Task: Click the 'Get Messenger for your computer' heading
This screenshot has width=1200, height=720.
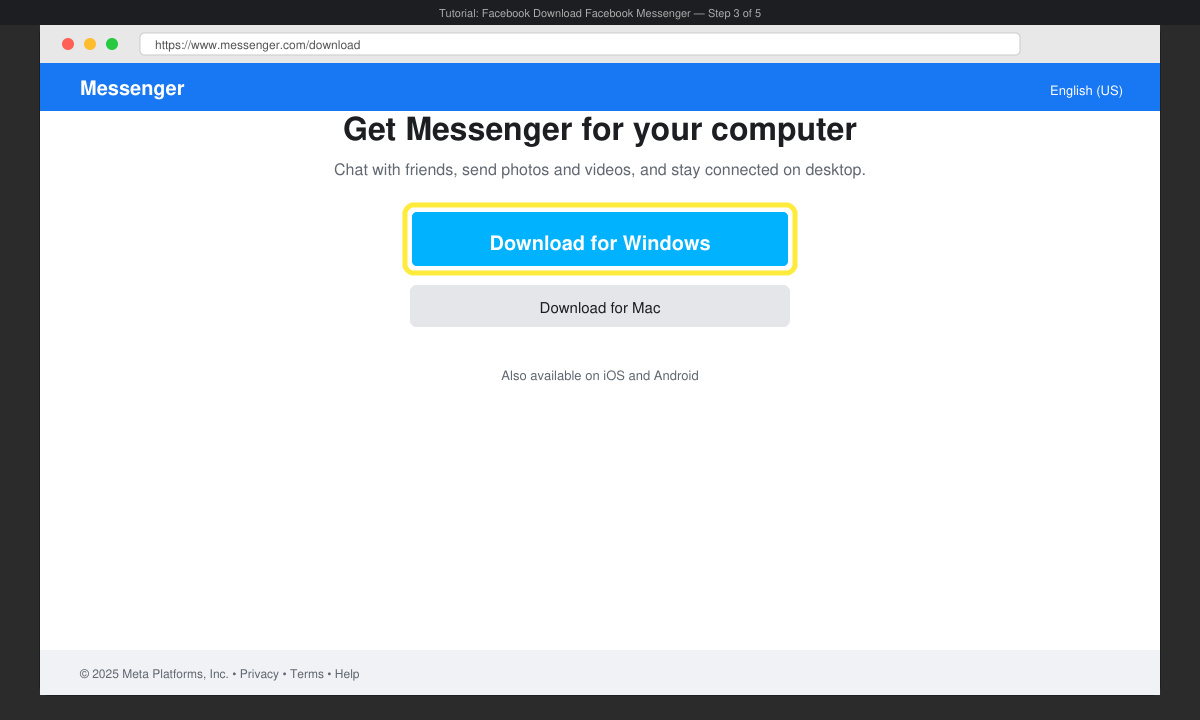Action: coord(600,130)
